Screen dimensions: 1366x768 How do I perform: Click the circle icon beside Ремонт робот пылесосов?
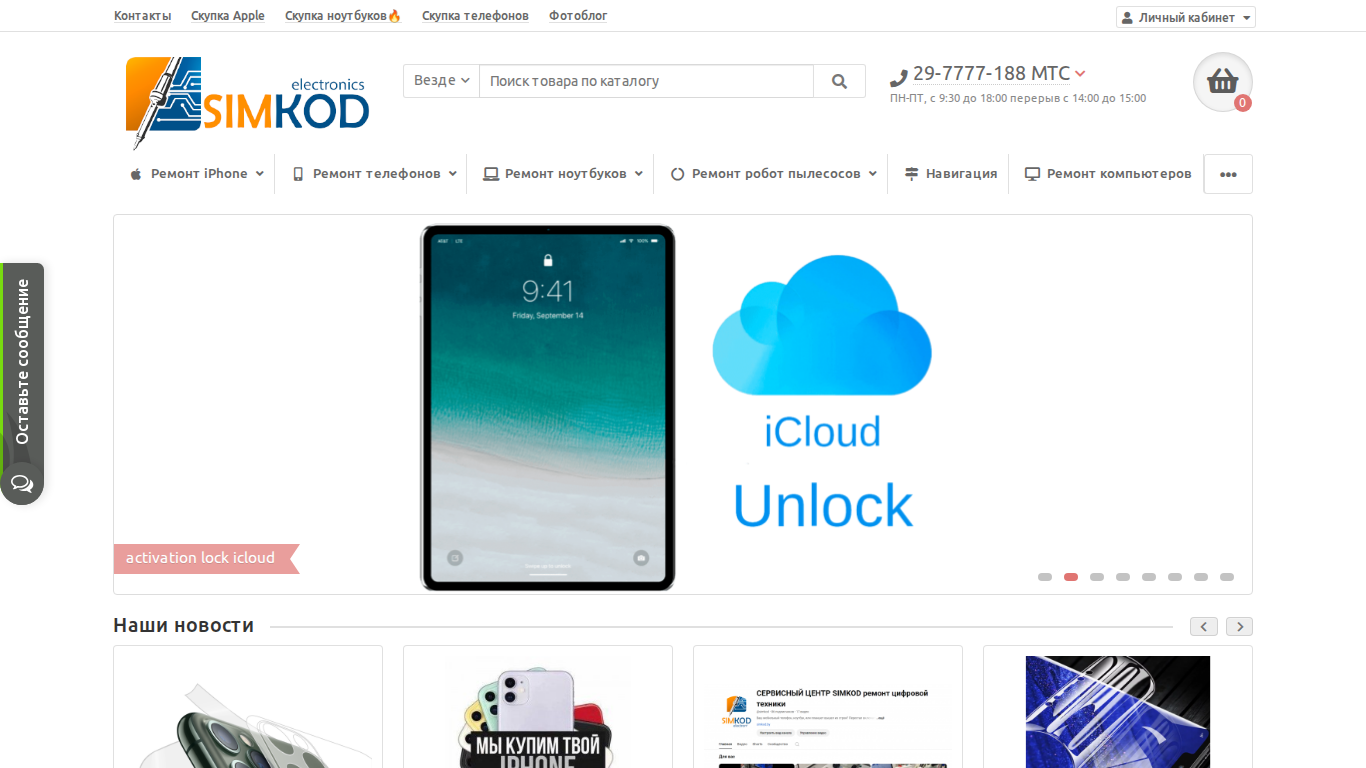[677, 174]
